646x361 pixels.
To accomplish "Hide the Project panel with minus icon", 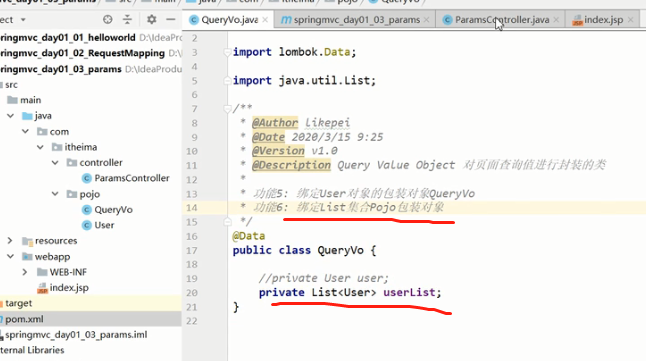I will 171,19.
